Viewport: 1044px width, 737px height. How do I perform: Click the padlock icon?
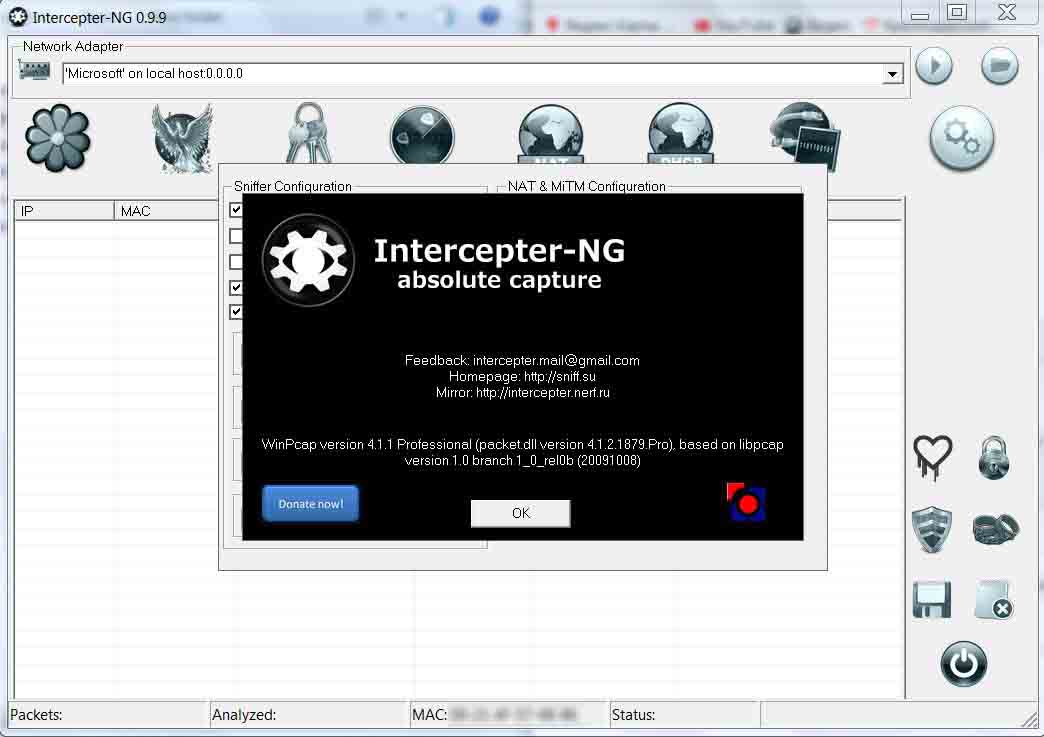pyautogui.click(x=993, y=457)
